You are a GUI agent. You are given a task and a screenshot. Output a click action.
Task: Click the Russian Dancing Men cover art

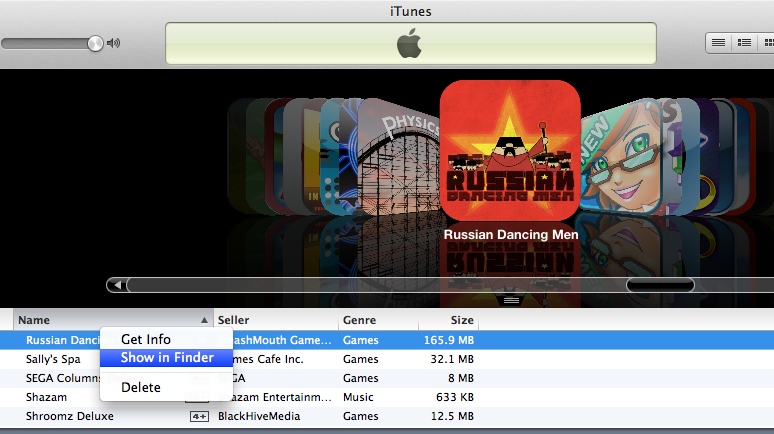pos(510,150)
